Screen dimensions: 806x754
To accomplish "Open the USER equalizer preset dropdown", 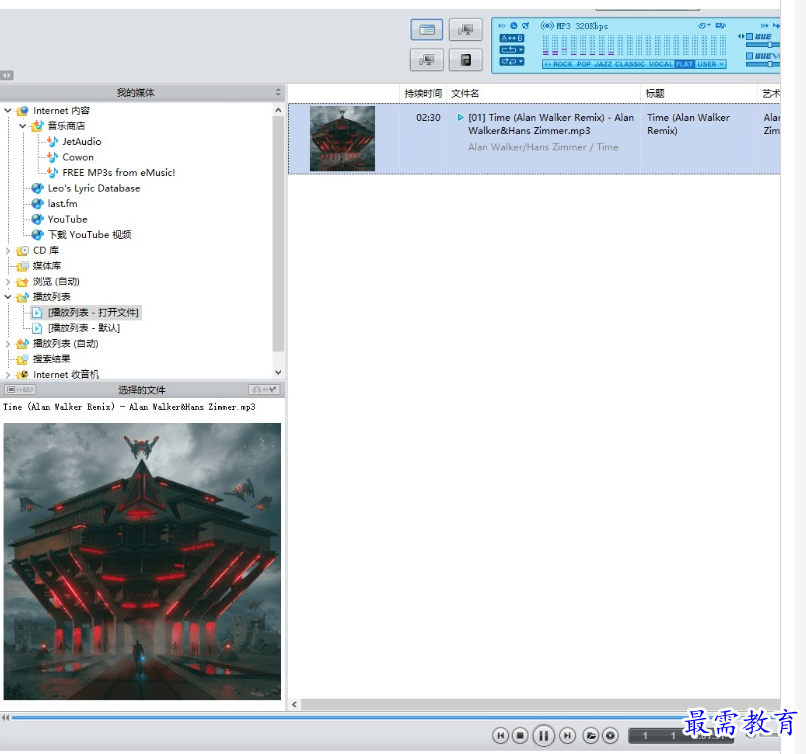I will click(x=710, y=64).
